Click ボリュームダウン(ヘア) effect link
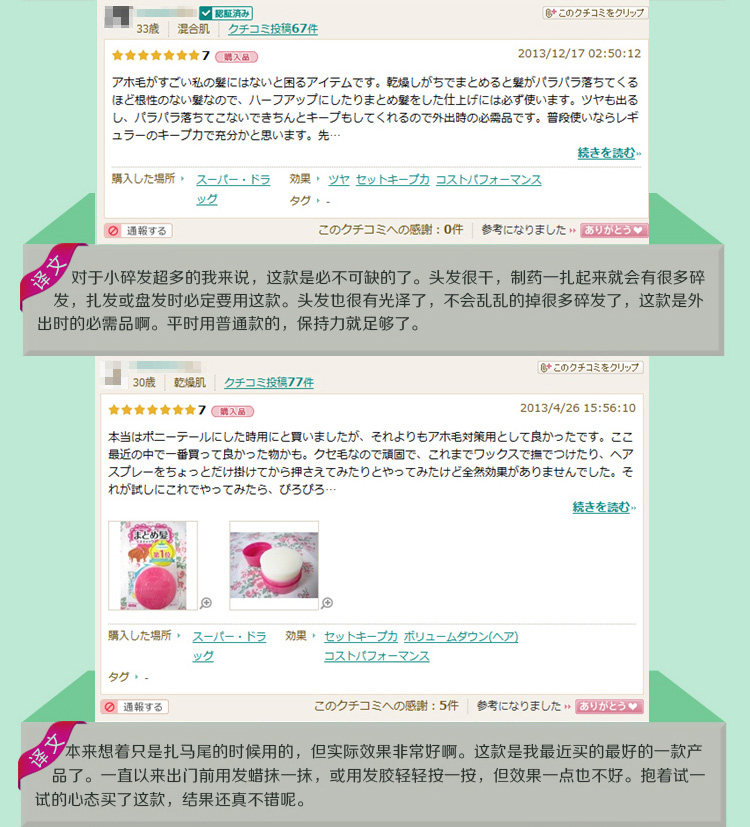Viewport: 750px width, 827px height. (x=461, y=637)
